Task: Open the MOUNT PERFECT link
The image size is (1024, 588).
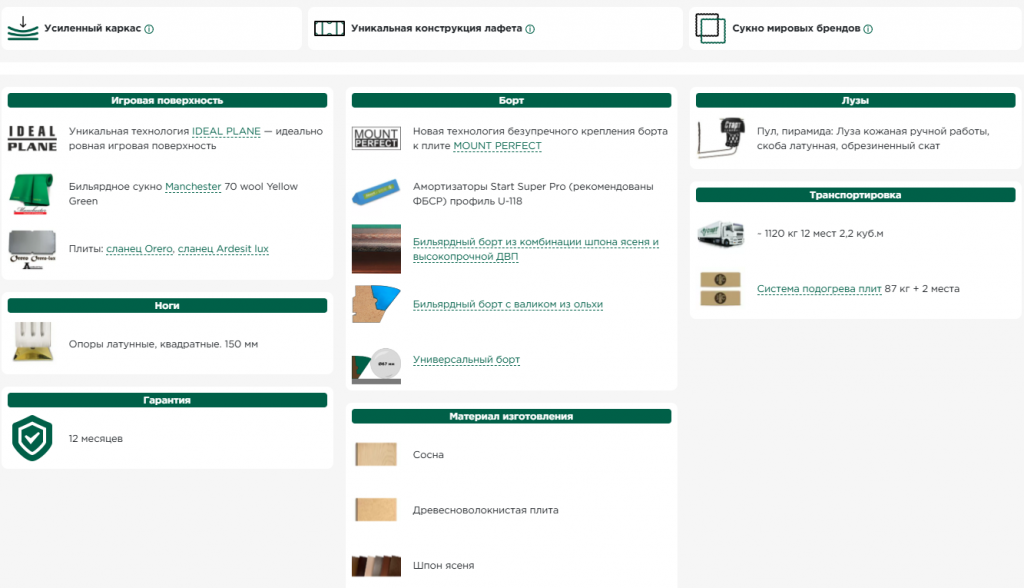Action: [x=497, y=146]
